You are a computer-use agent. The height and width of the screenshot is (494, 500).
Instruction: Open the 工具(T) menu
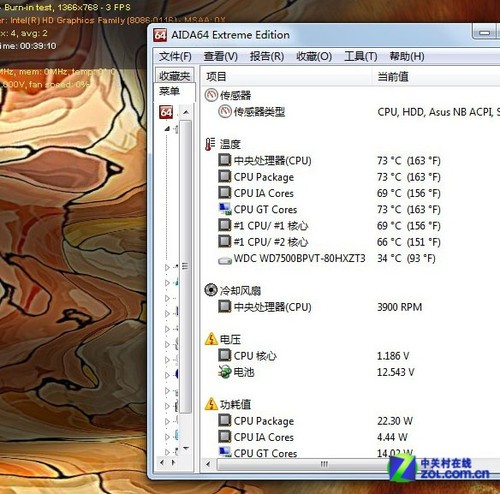click(x=361, y=56)
